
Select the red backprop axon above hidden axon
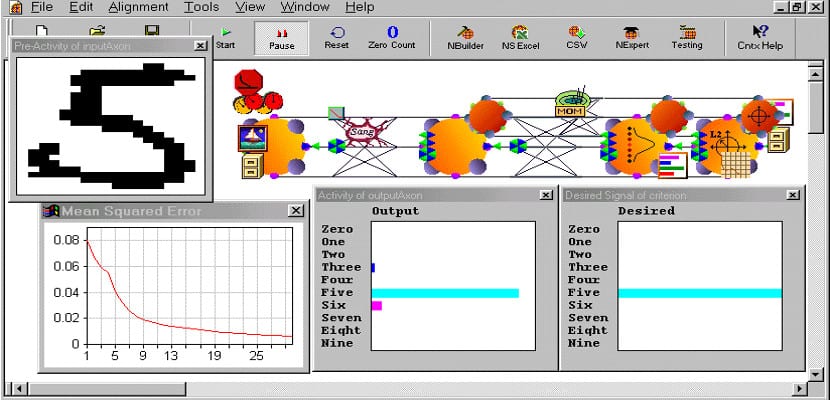click(488, 114)
